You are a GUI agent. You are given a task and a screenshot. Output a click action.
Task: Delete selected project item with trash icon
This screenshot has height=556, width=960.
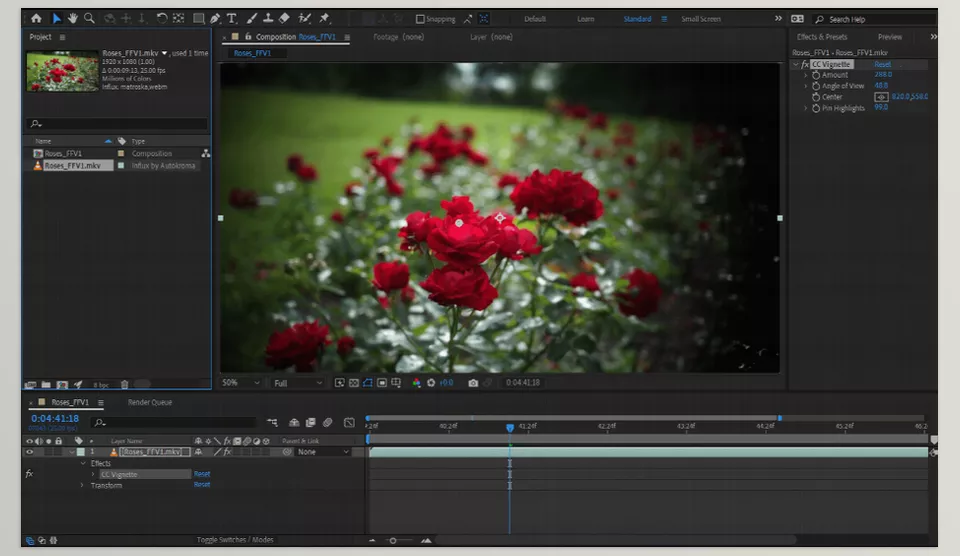click(124, 385)
